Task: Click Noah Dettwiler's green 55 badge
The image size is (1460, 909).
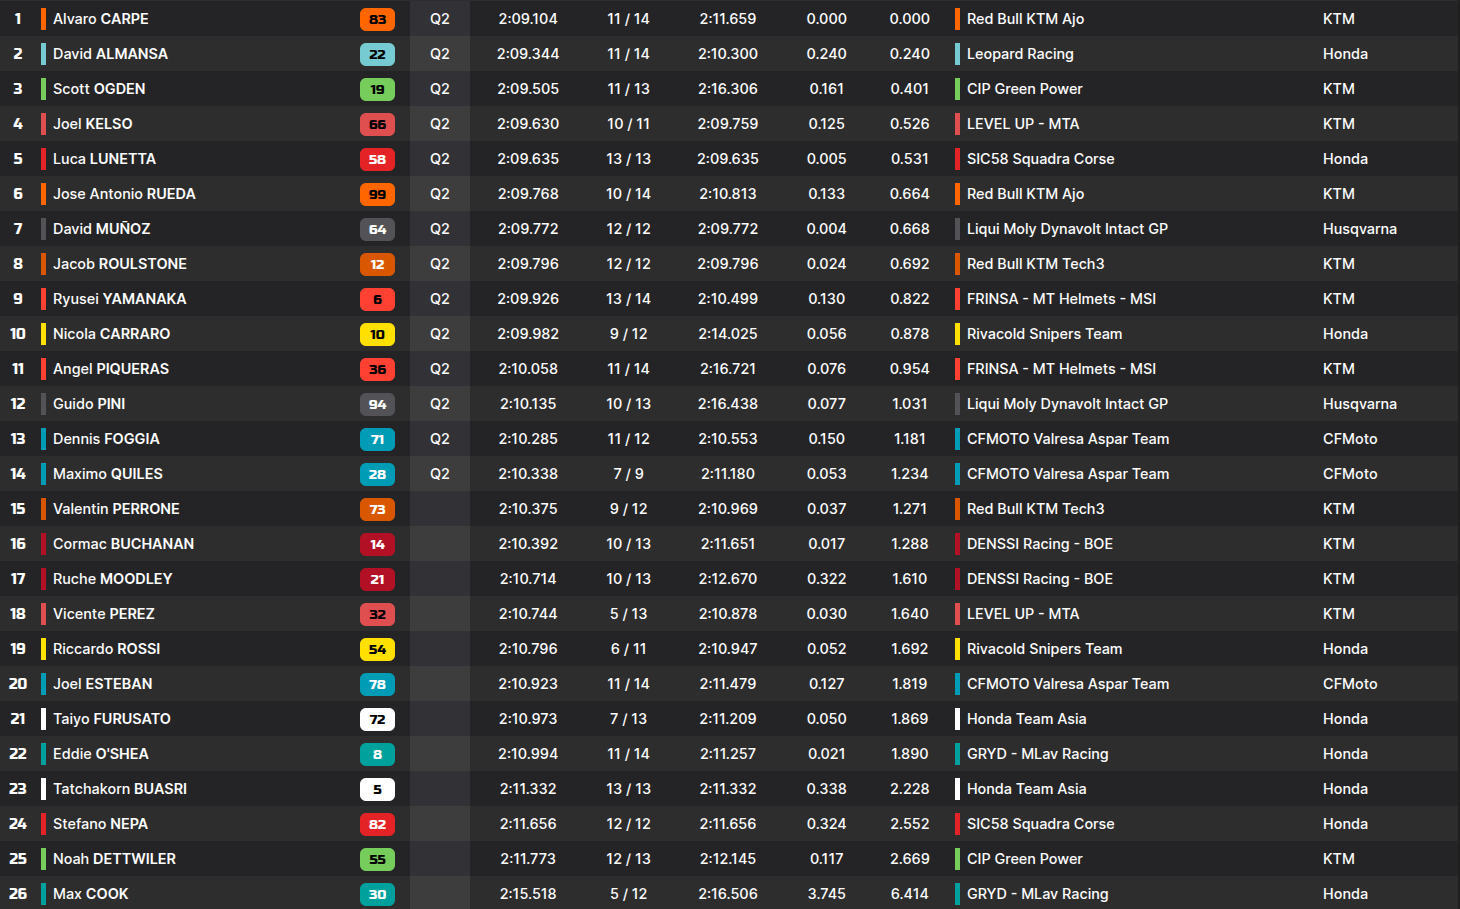Action: [x=377, y=859]
